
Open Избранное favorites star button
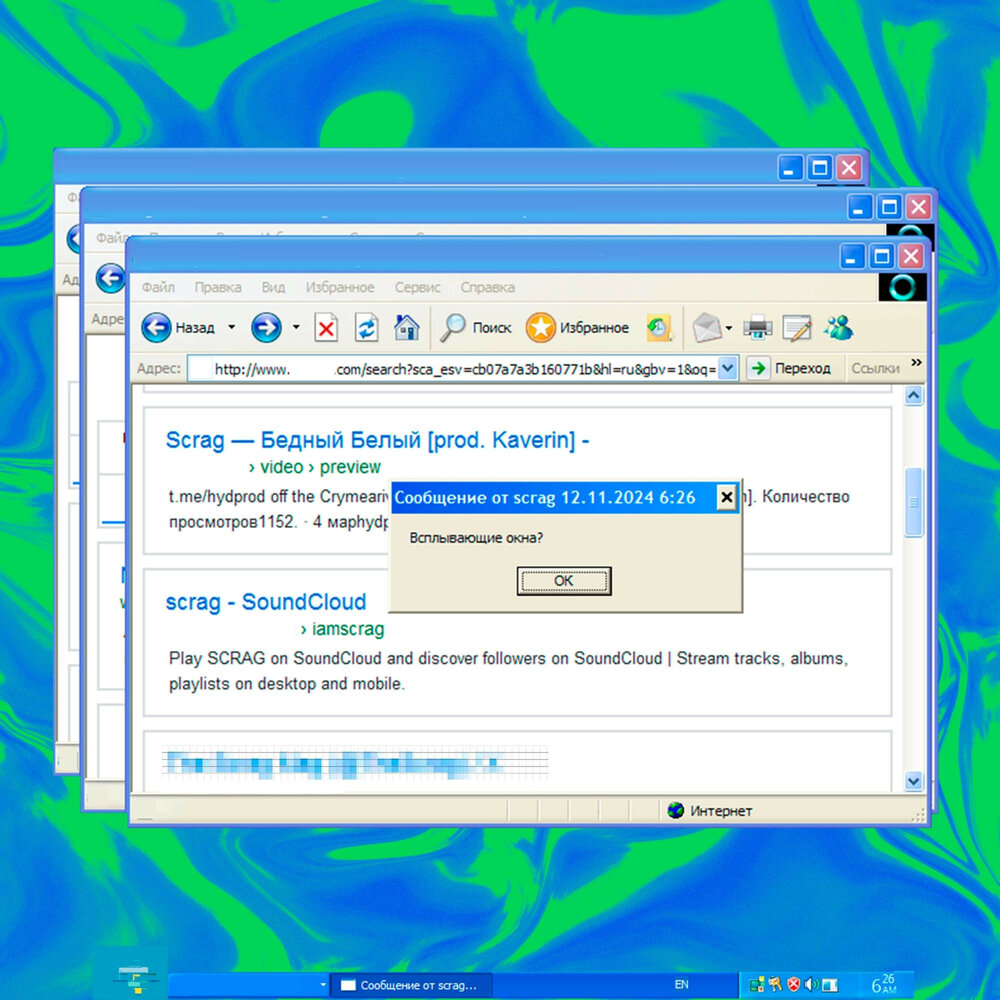click(x=578, y=327)
